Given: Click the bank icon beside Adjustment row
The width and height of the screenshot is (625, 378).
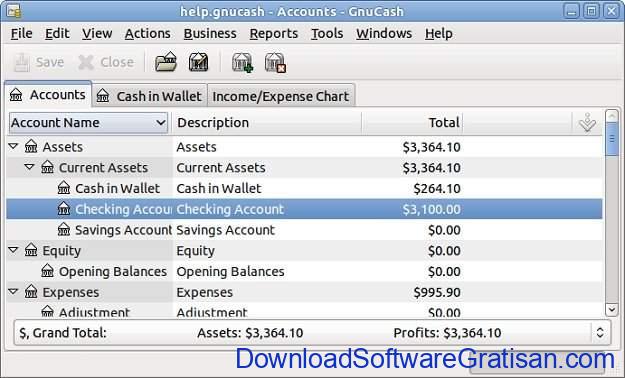Looking at the screenshot, I should tap(47, 311).
